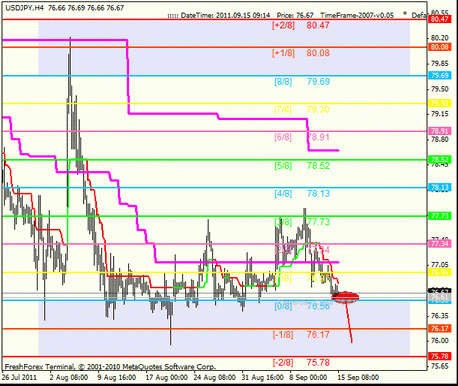Screen dimensions: 458x386
Task: Click the FreshForex Terminal copyright text
Action: 110,367
